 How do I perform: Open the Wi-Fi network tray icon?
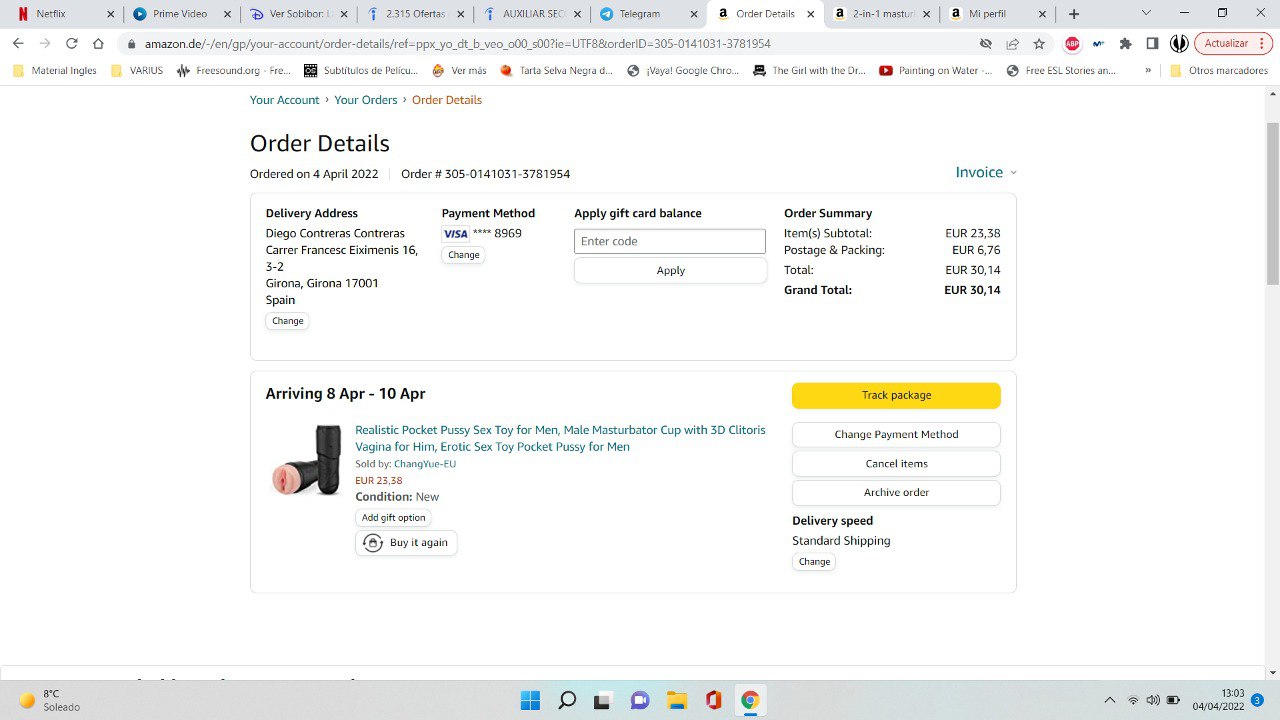pyautogui.click(x=1133, y=700)
